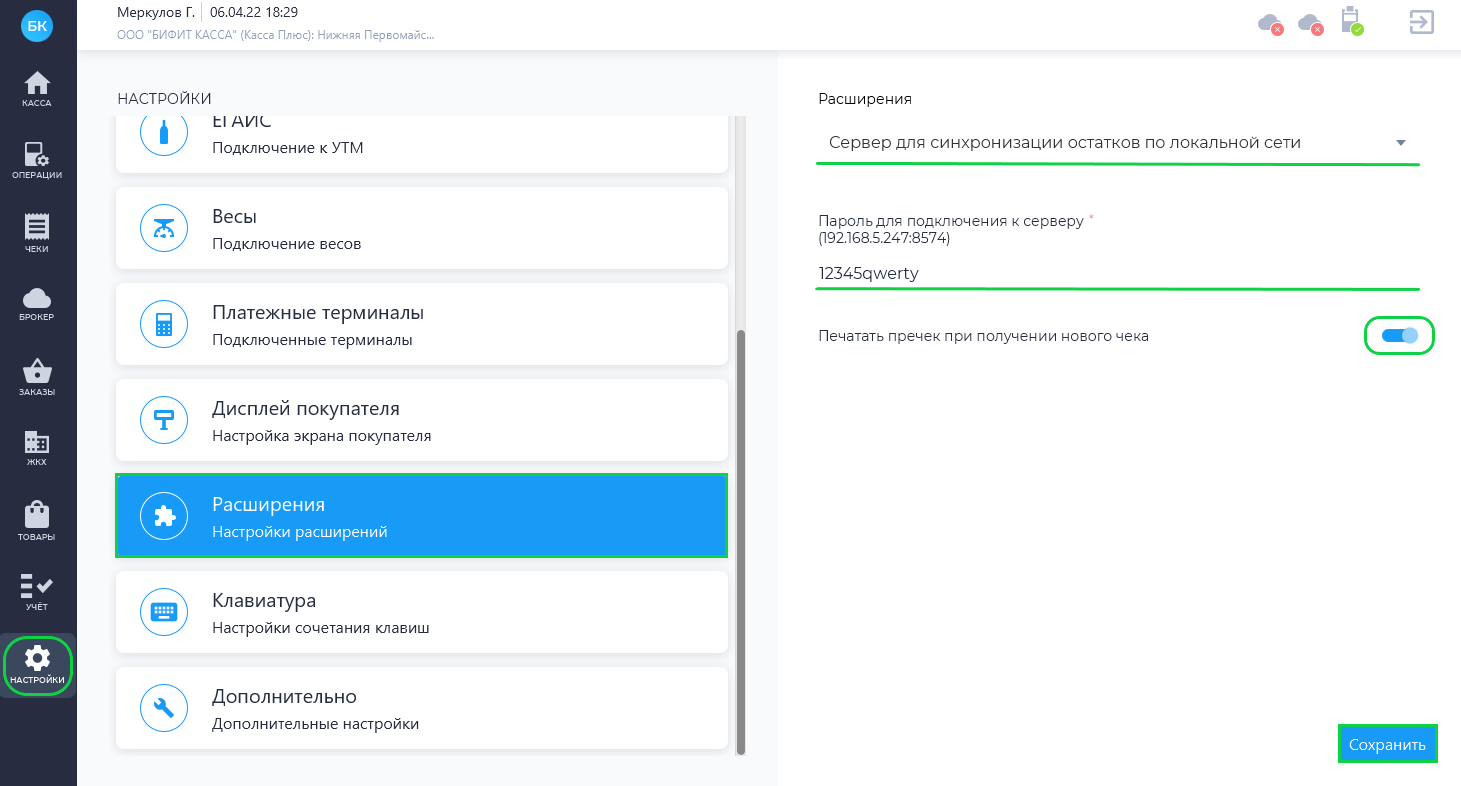This screenshot has width=1461, height=786.
Task: Click the server password input field
Action: [1118, 272]
